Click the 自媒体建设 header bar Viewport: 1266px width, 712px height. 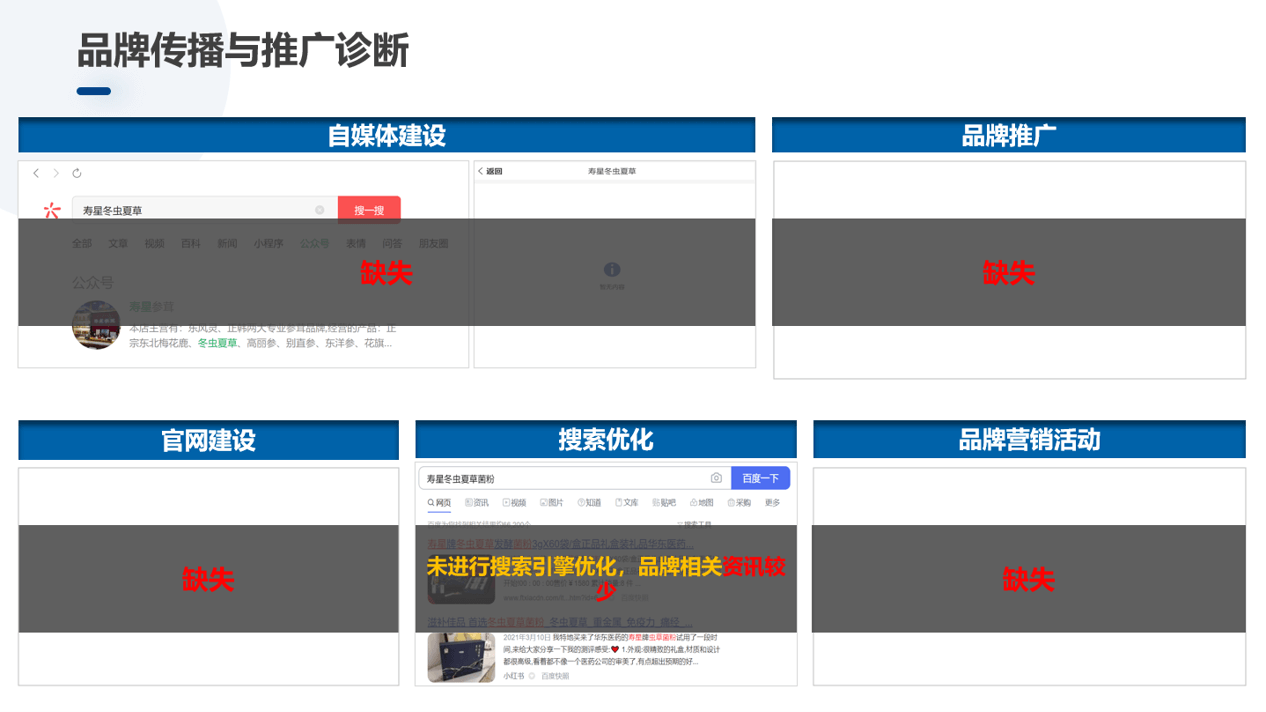[x=386, y=135]
